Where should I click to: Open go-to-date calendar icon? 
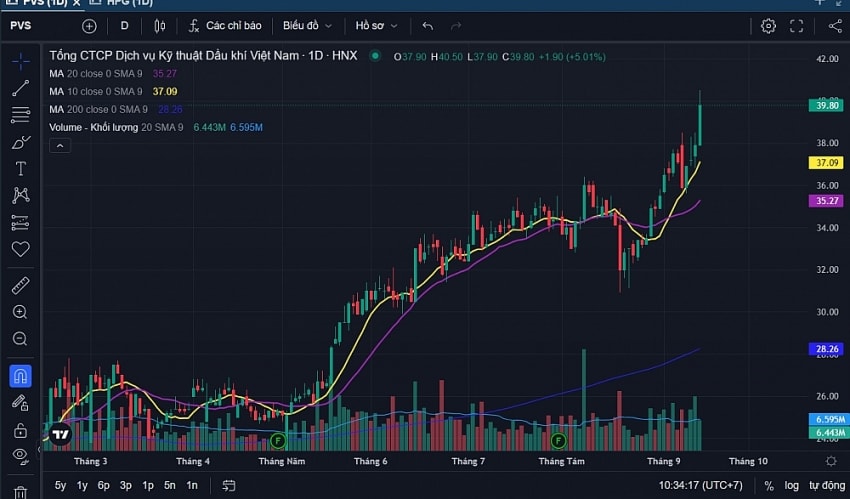[229, 485]
